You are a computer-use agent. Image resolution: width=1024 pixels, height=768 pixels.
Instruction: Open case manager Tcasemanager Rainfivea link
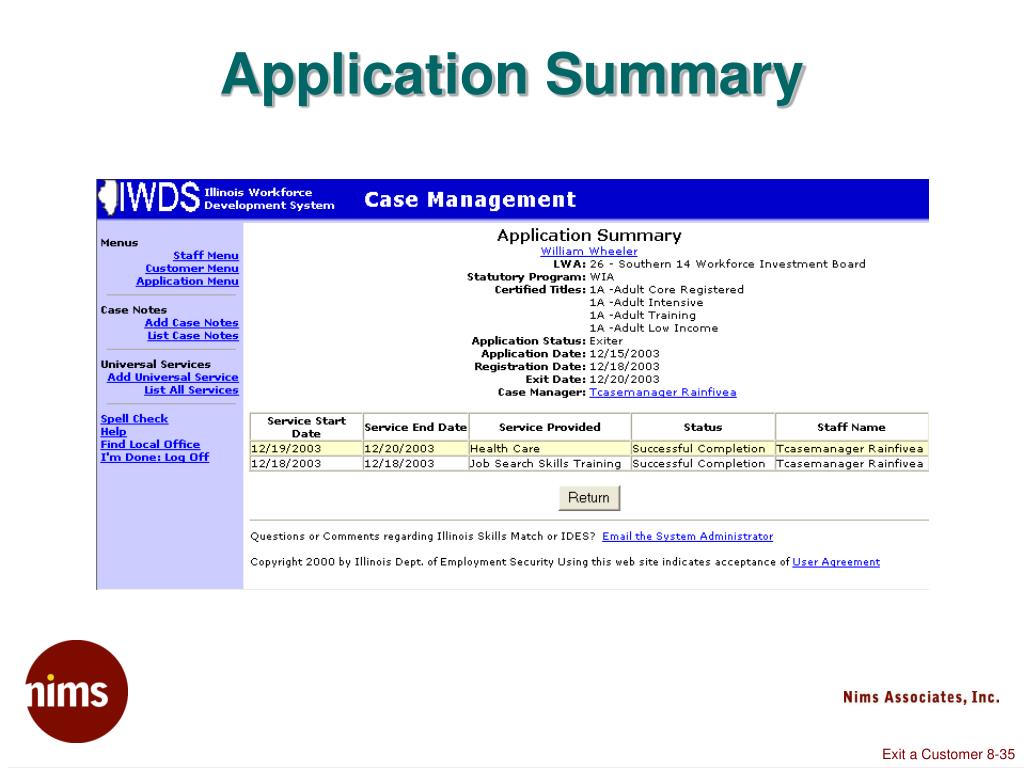coord(663,392)
